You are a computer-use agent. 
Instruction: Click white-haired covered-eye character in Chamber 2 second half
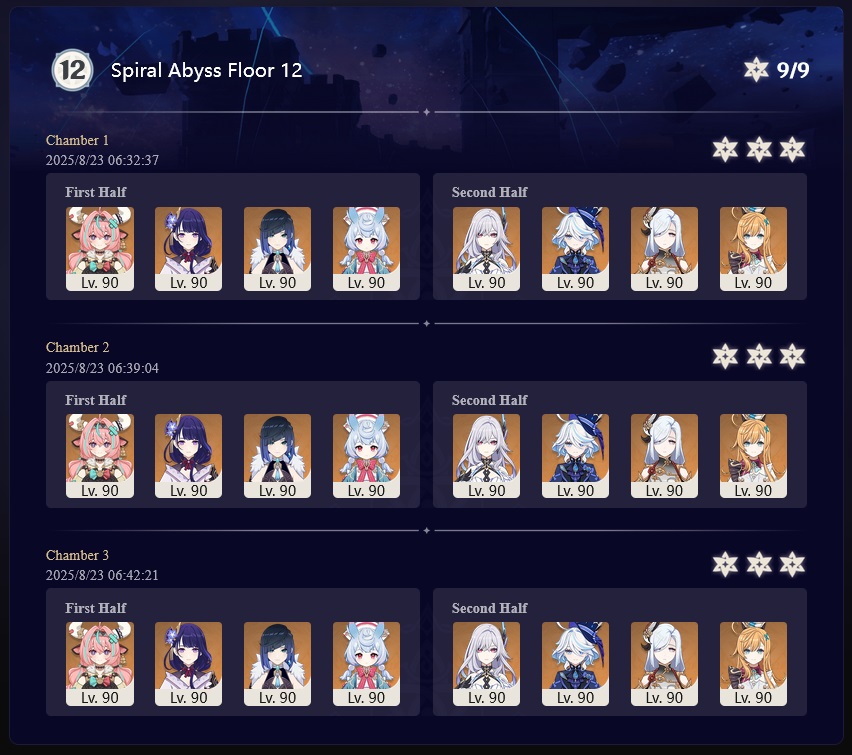(x=664, y=456)
